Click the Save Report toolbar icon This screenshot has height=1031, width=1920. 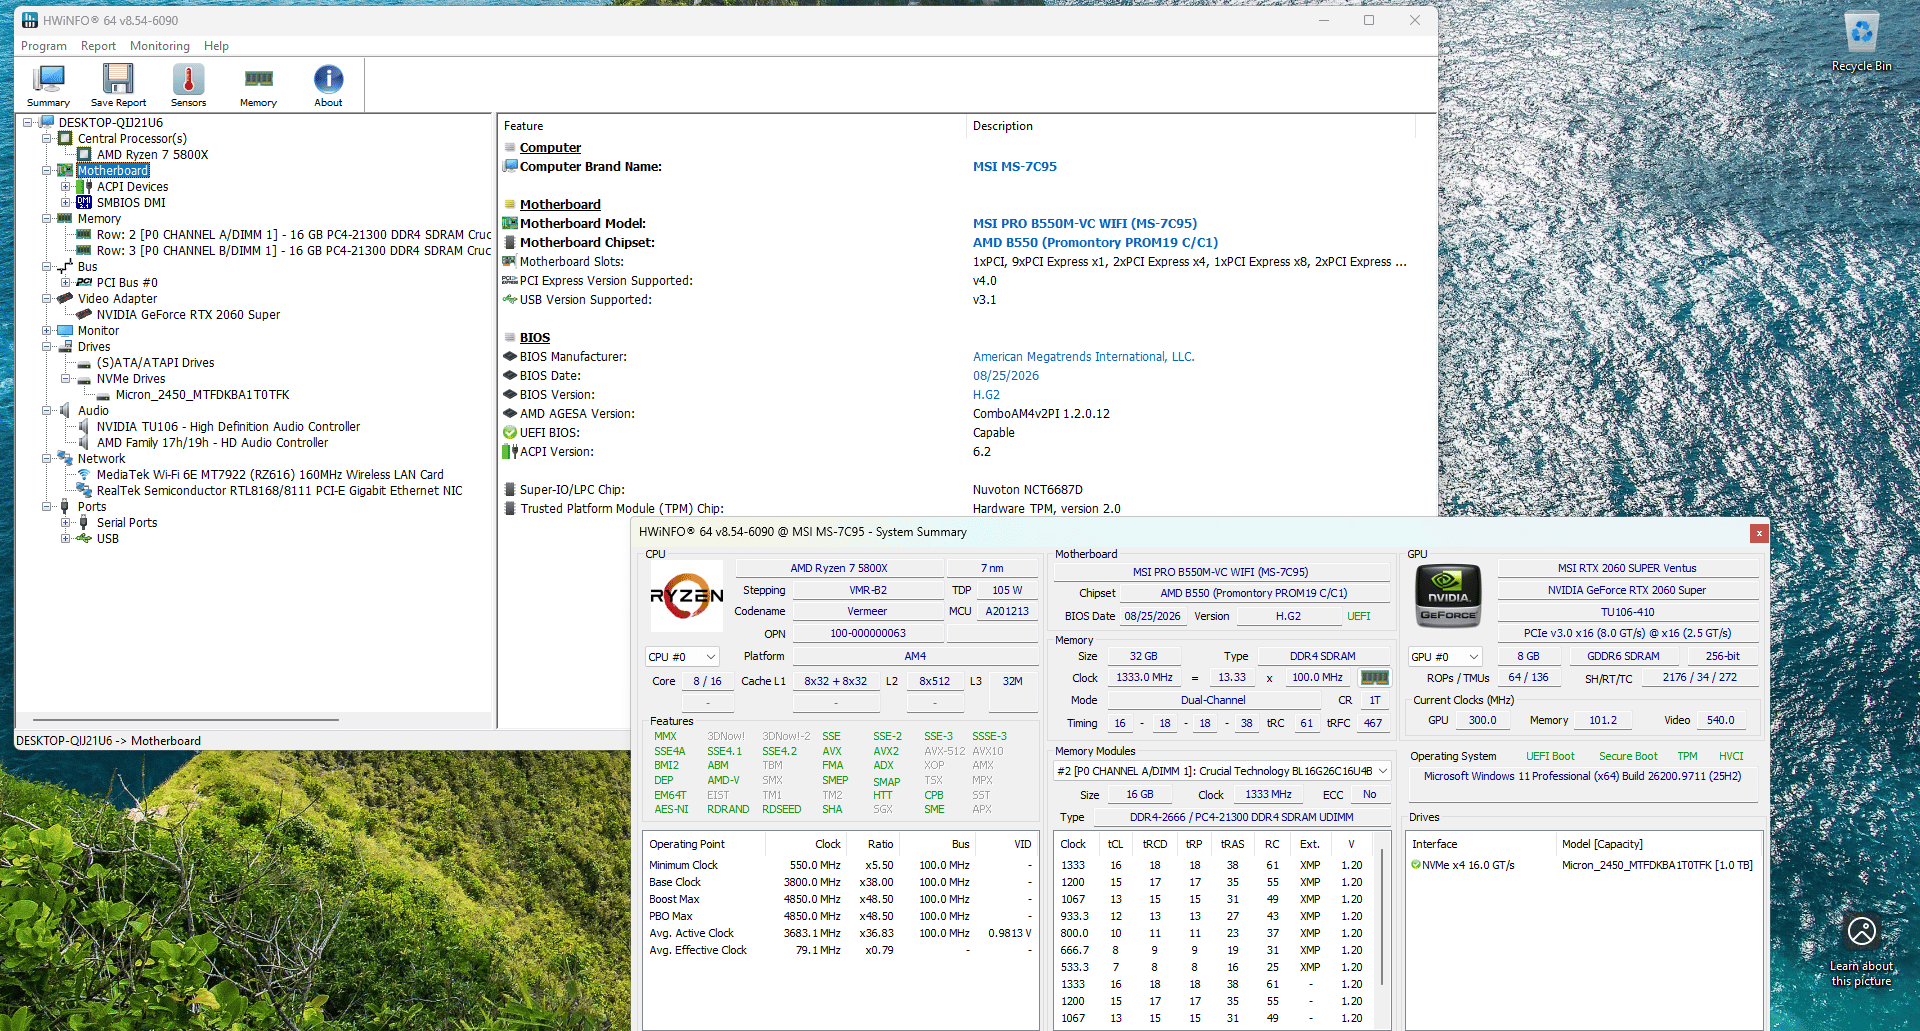click(118, 86)
